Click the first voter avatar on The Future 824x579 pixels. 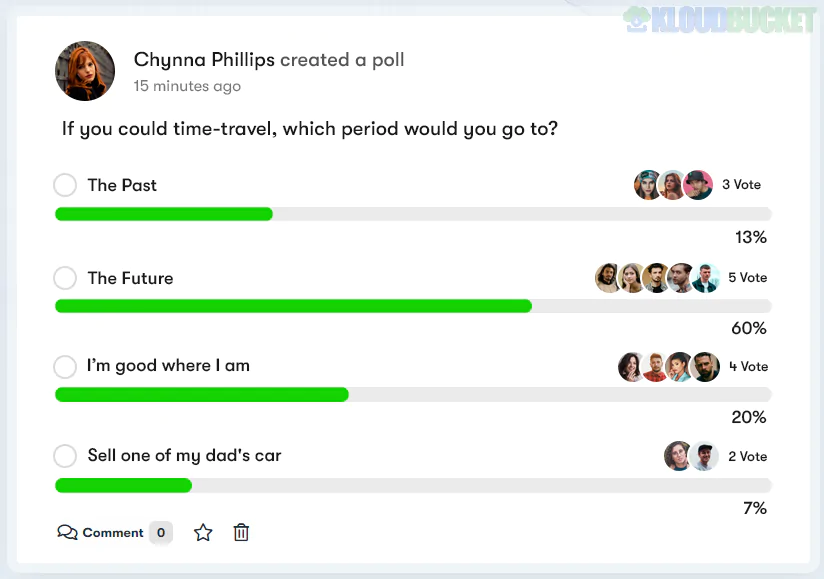tap(608, 277)
